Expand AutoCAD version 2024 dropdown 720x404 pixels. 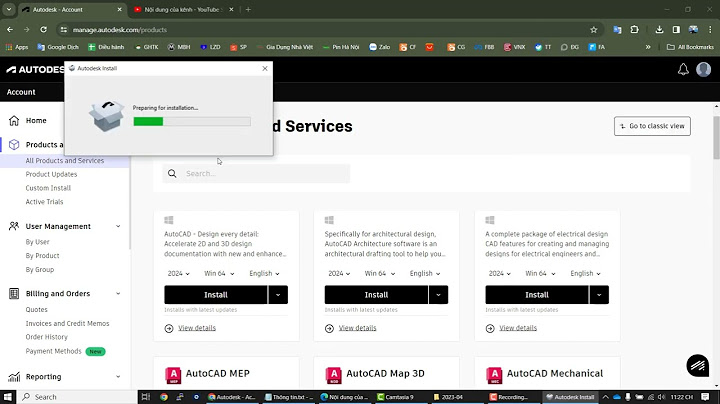click(178, 273)
